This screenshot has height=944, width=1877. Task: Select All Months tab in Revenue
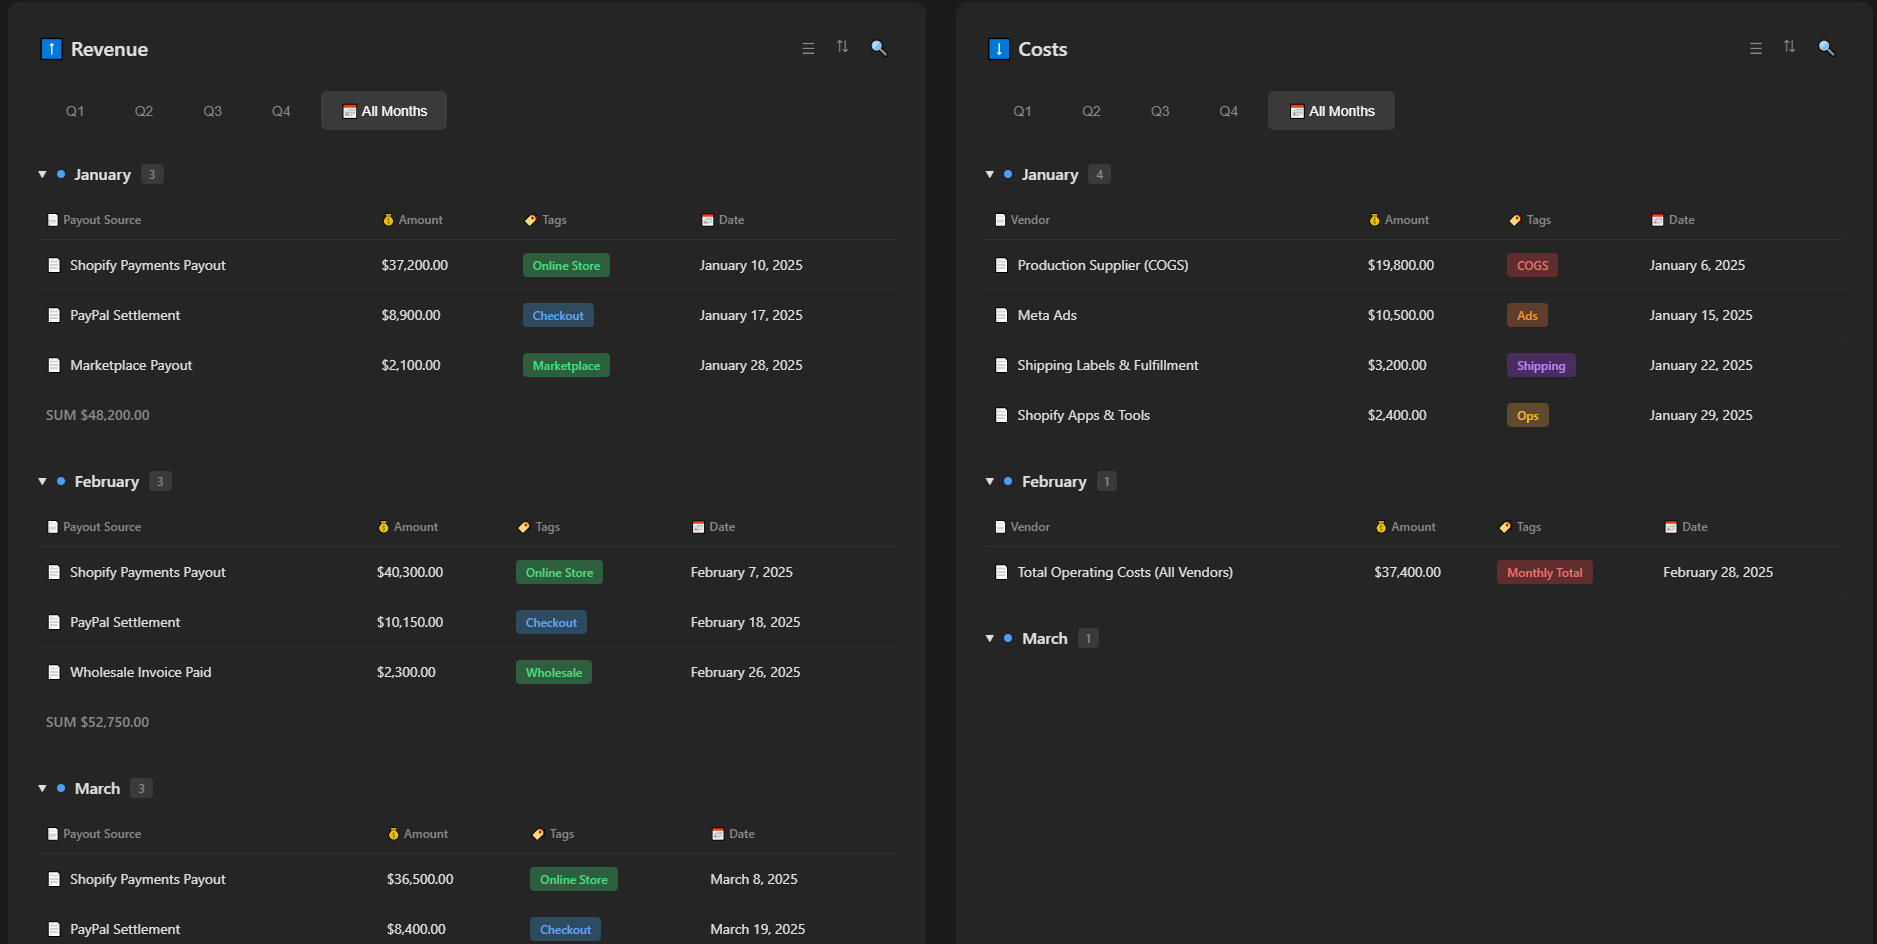tap(384, 111)
